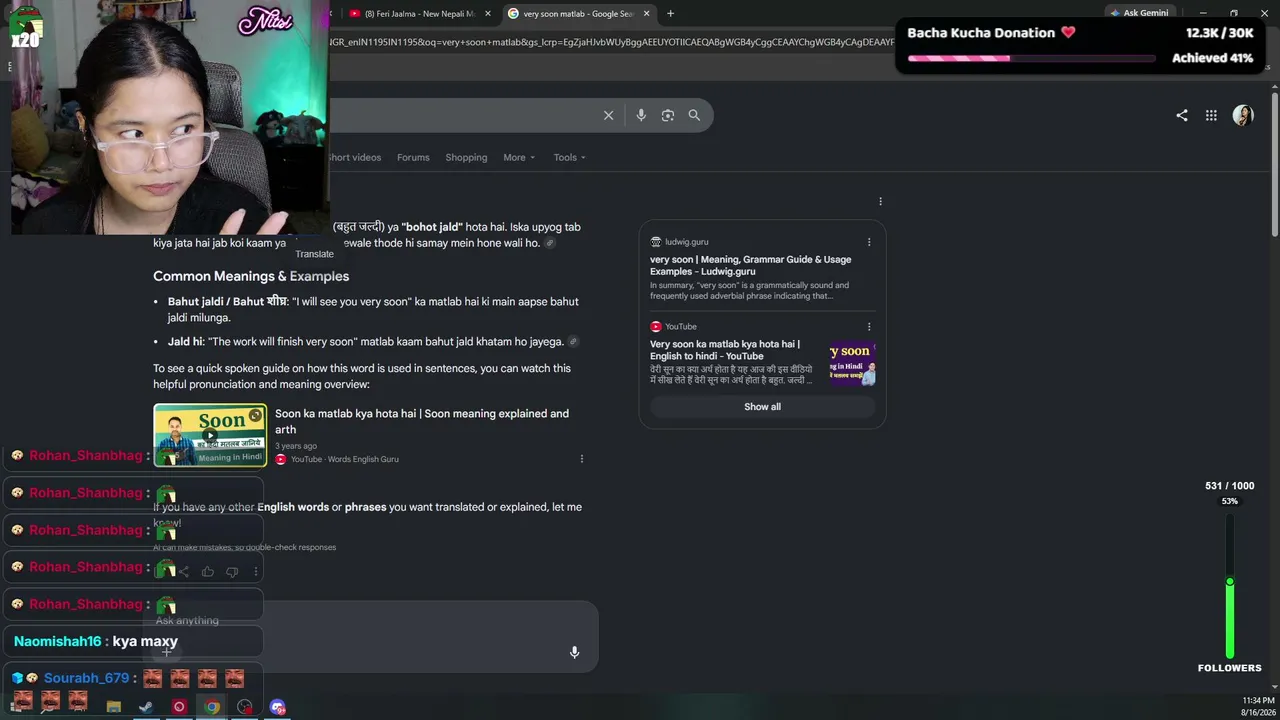Click the Translate button
Image resolution: width=1280 pixels, height=720 pixels.
point(314,254)
